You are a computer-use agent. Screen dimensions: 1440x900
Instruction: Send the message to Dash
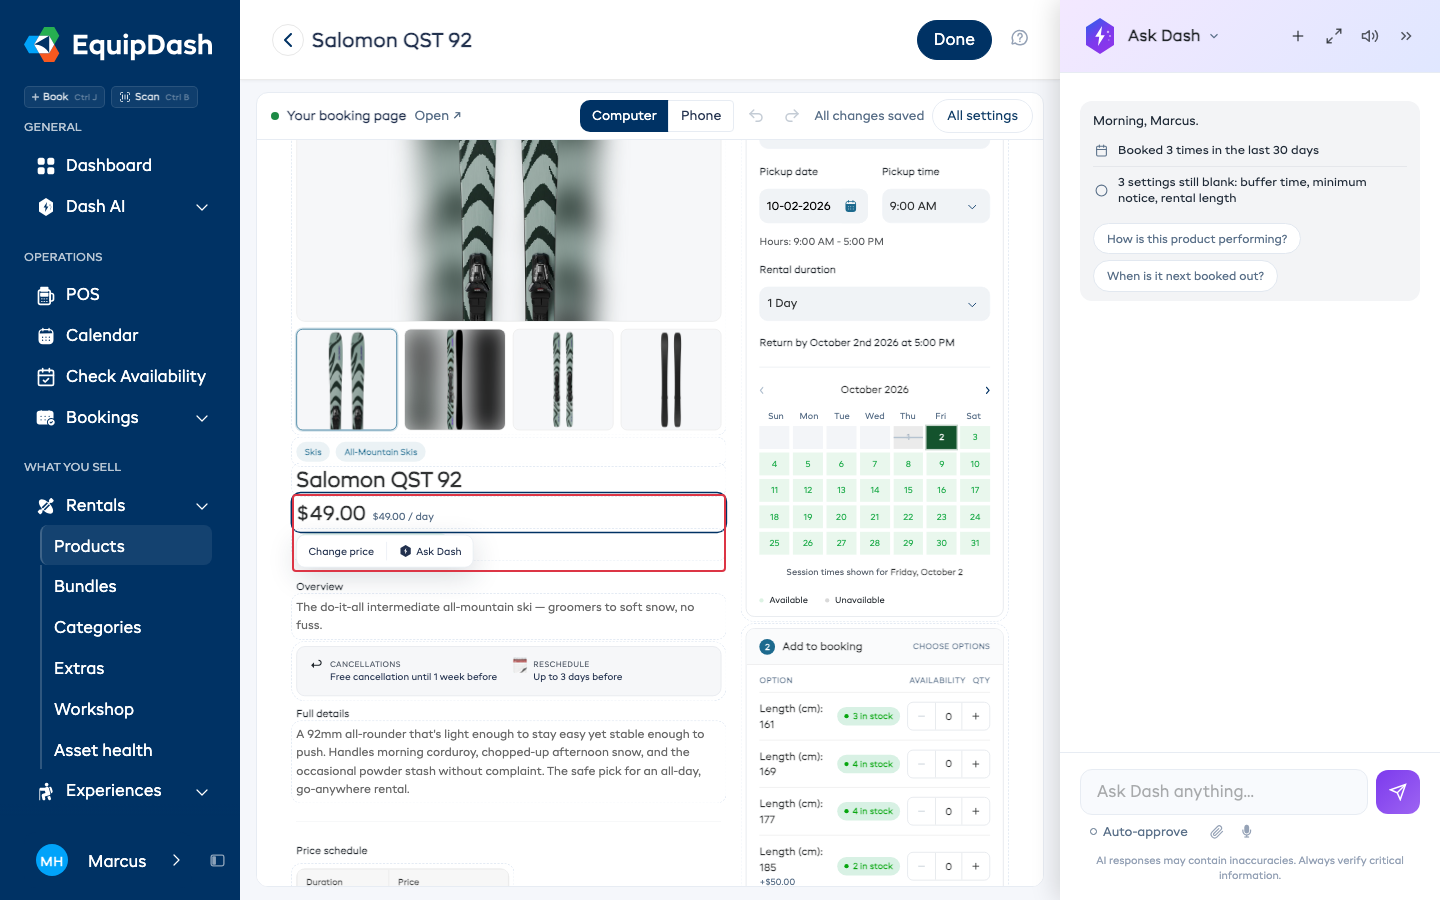(1398, 792)
